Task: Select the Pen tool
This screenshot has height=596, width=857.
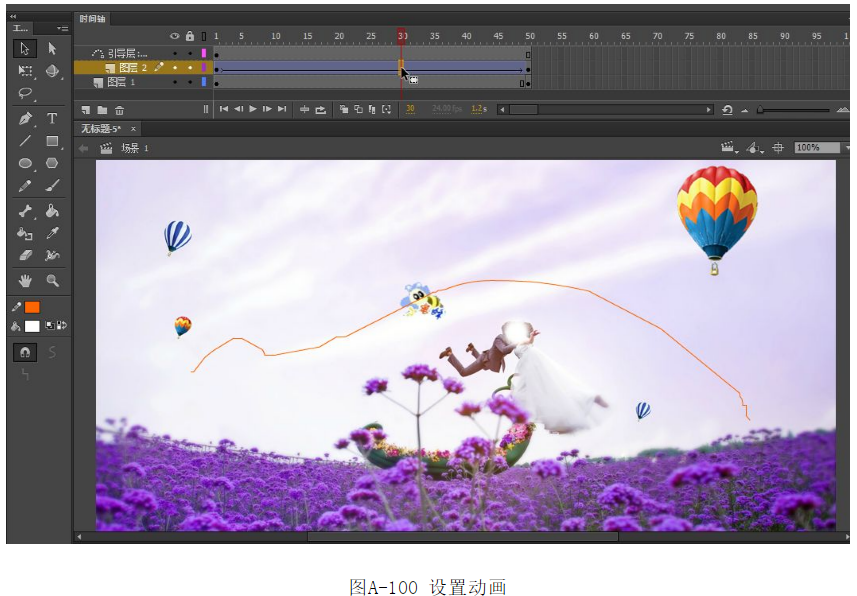Action: click(26, 118)
